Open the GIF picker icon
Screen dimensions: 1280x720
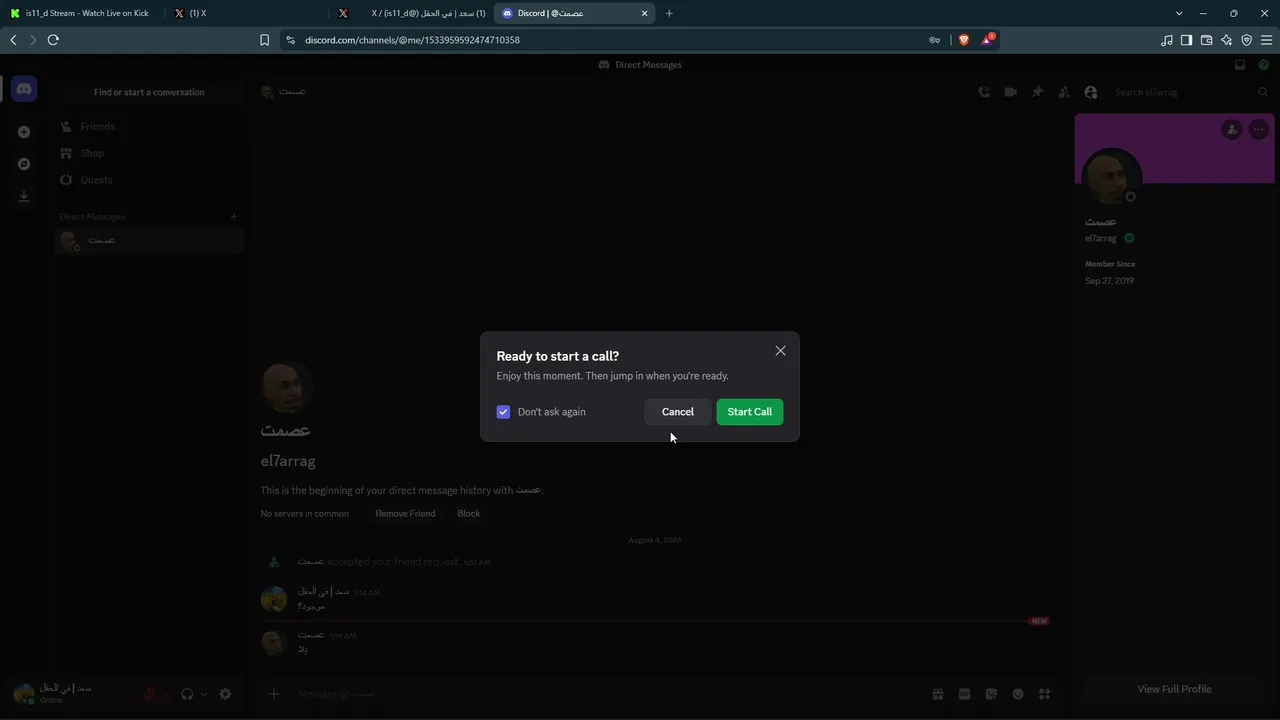coord(965,694)
